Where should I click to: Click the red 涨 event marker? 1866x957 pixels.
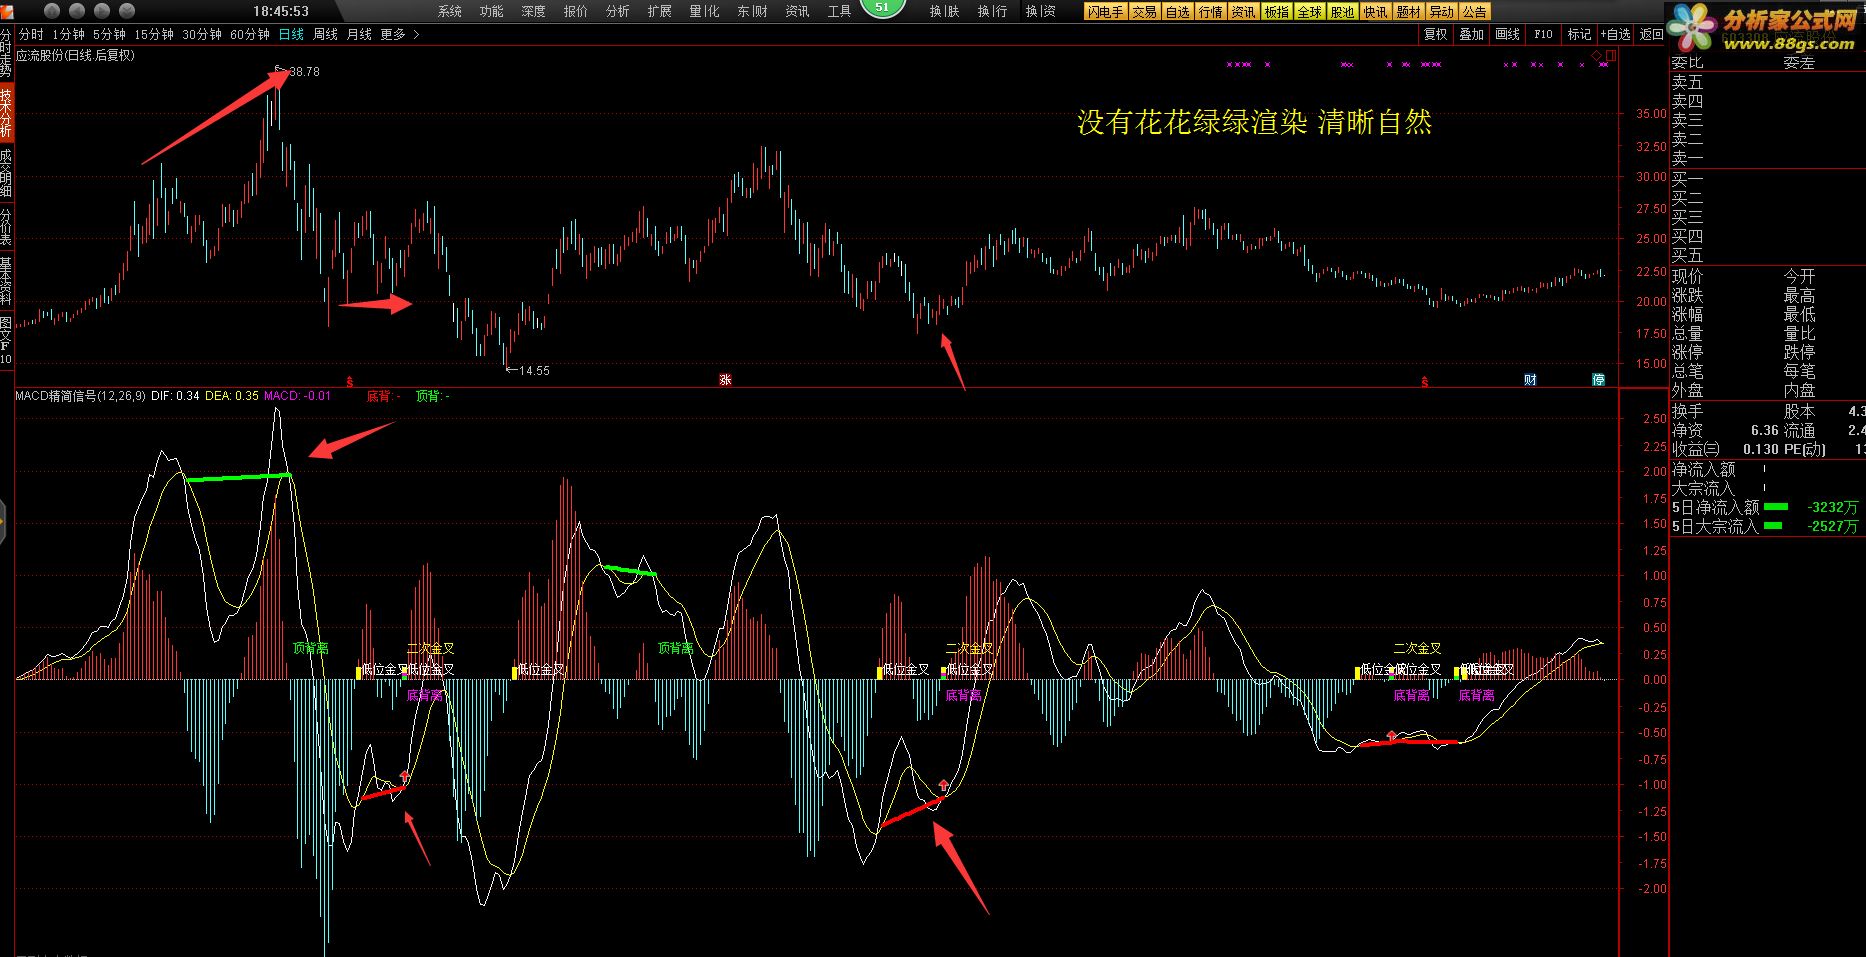pos(725,380)
